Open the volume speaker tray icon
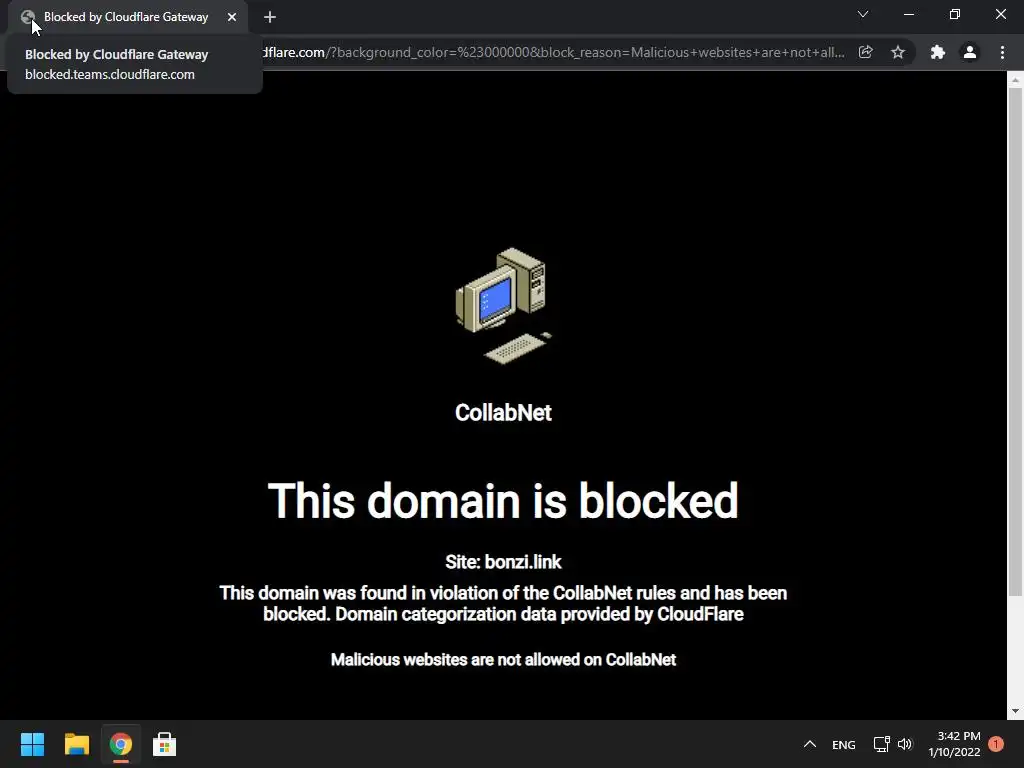 pyautogui.click(x=905, y=744)
